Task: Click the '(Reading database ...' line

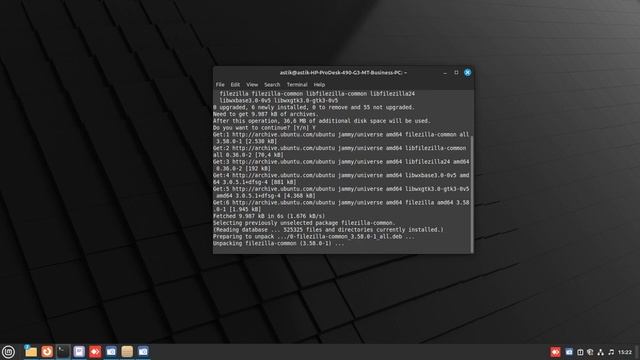Action: point(328,230)
